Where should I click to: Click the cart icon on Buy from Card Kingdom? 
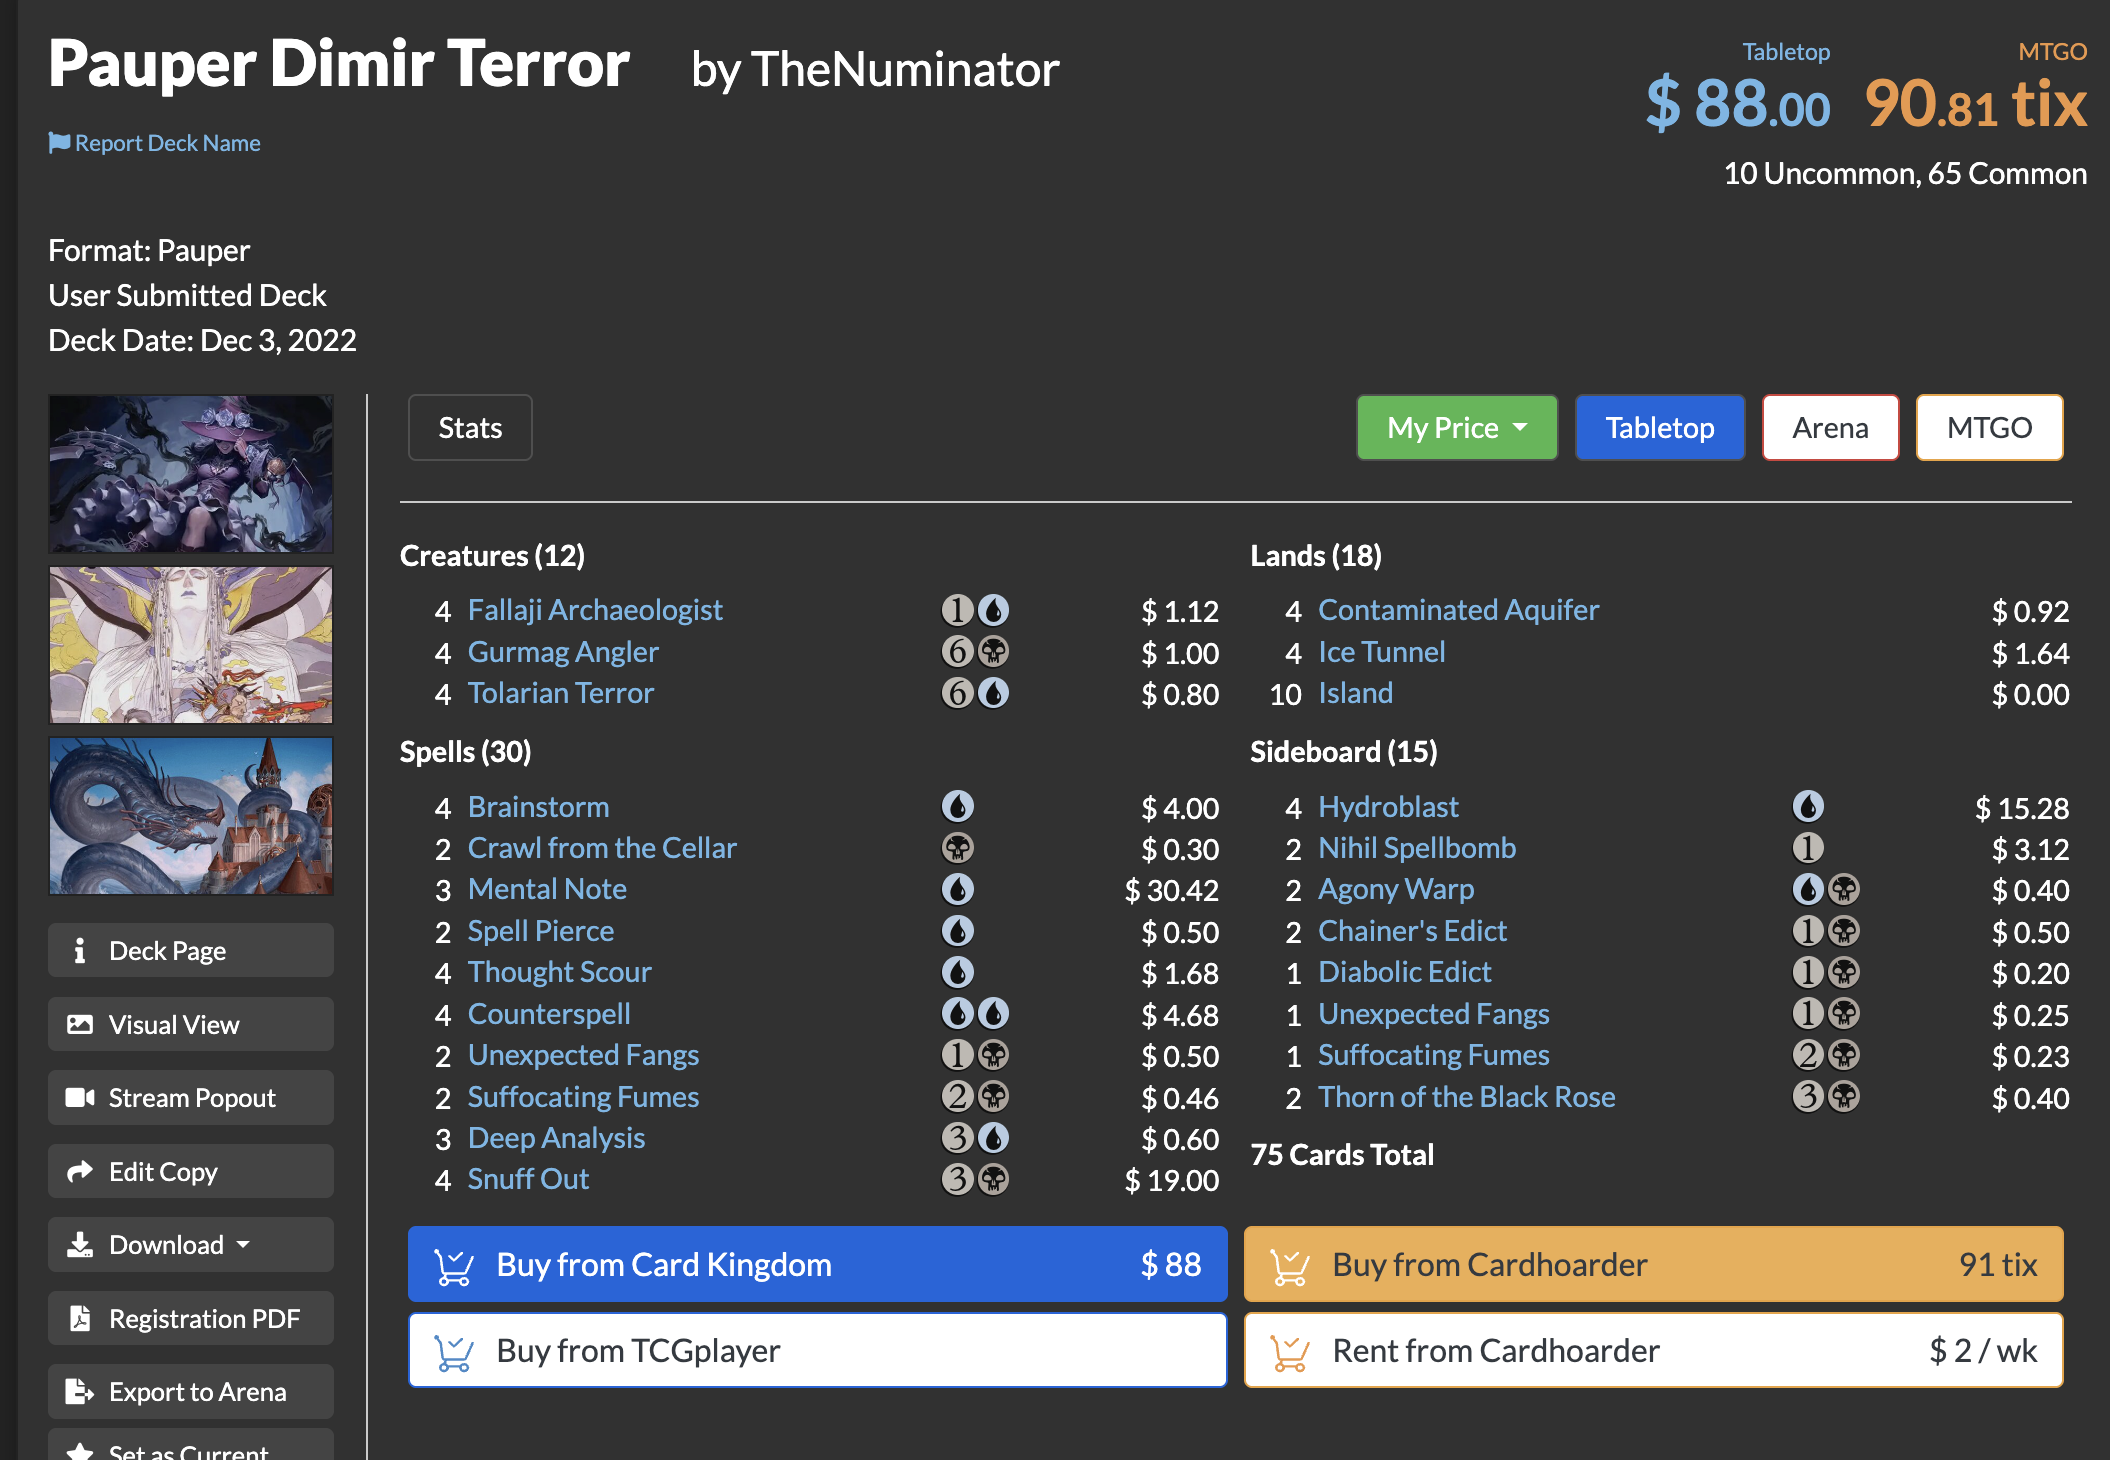[454, 1266]
